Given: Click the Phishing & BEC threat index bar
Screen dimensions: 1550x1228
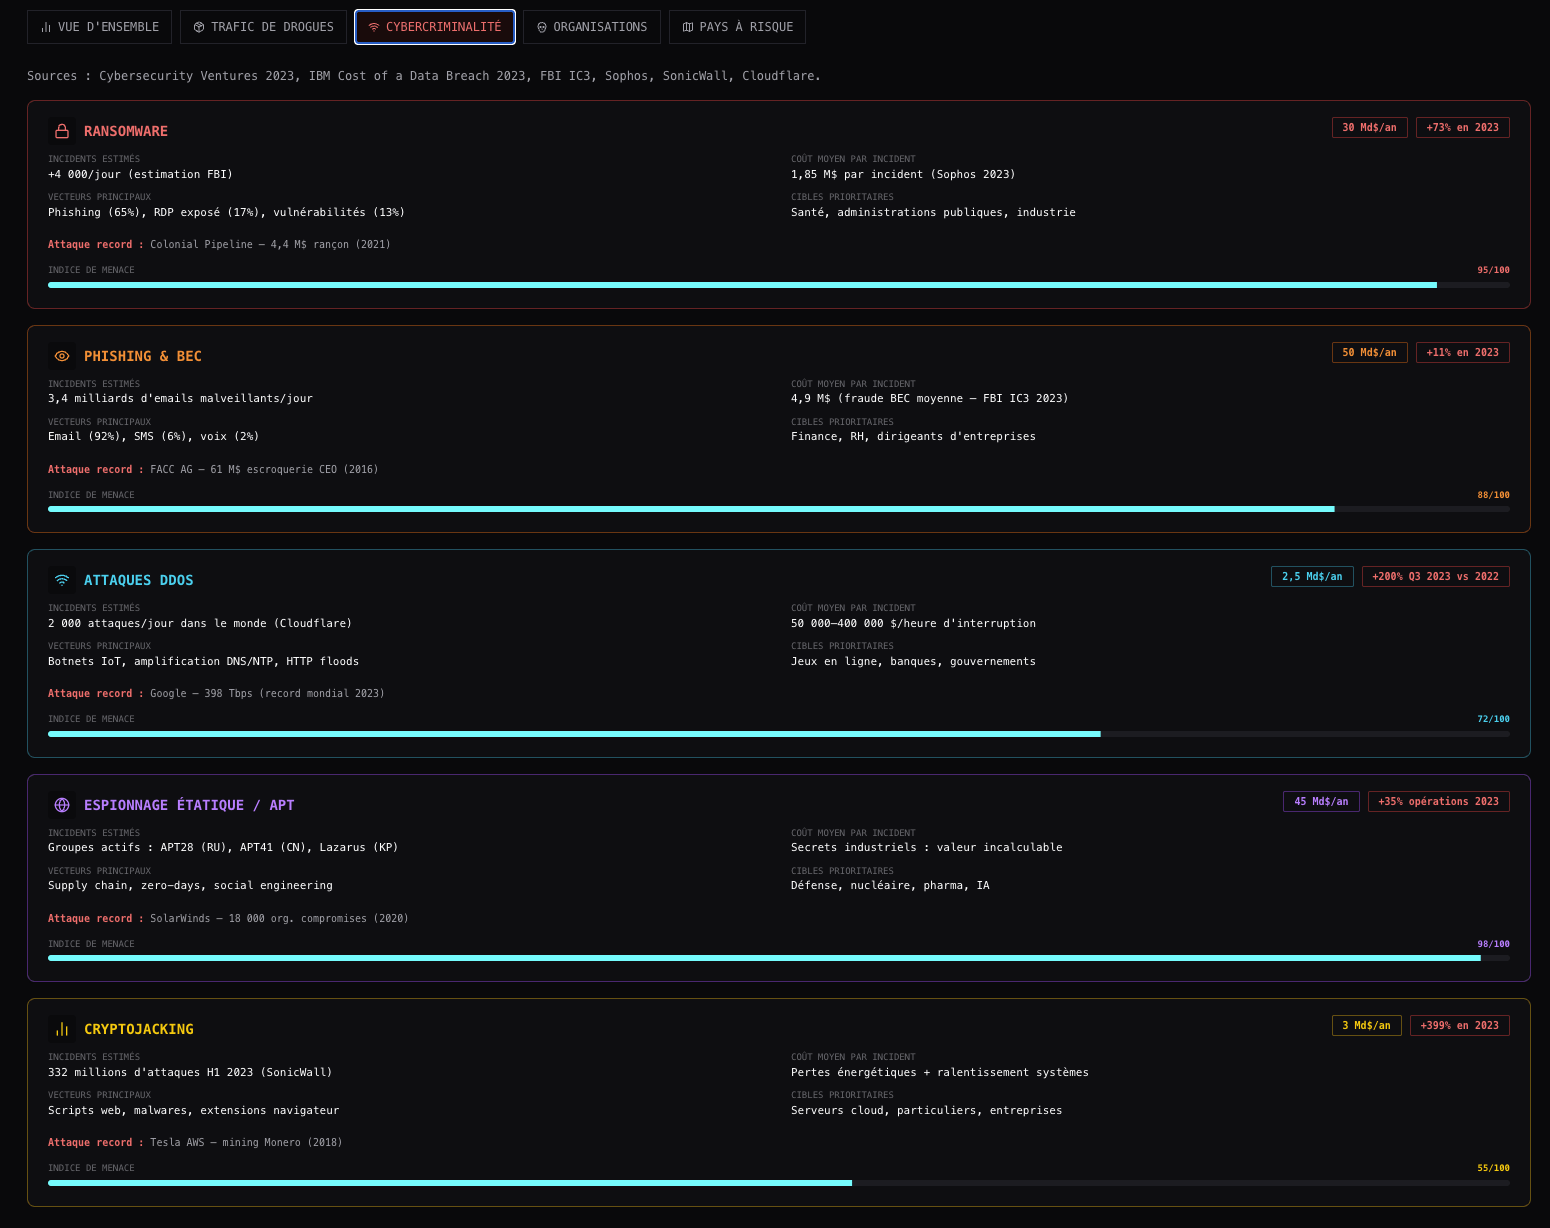Looking at the screenshot, I should coord(779,509).
